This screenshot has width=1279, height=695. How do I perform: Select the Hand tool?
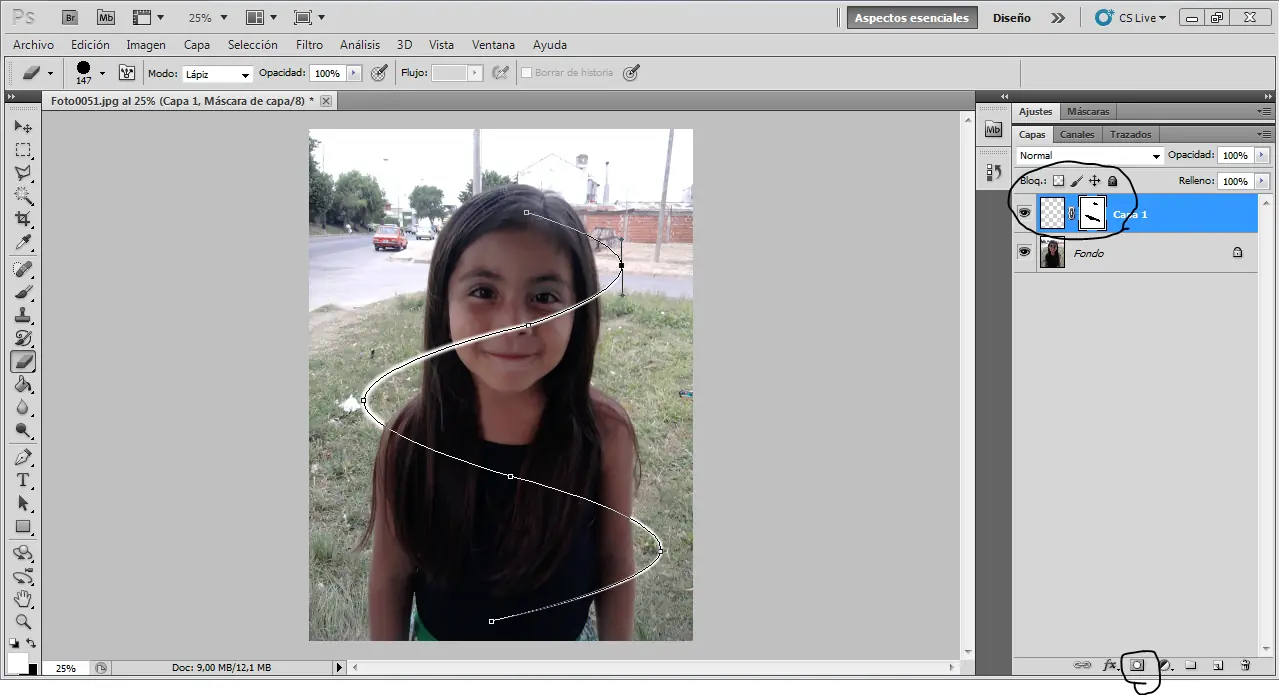23,599
